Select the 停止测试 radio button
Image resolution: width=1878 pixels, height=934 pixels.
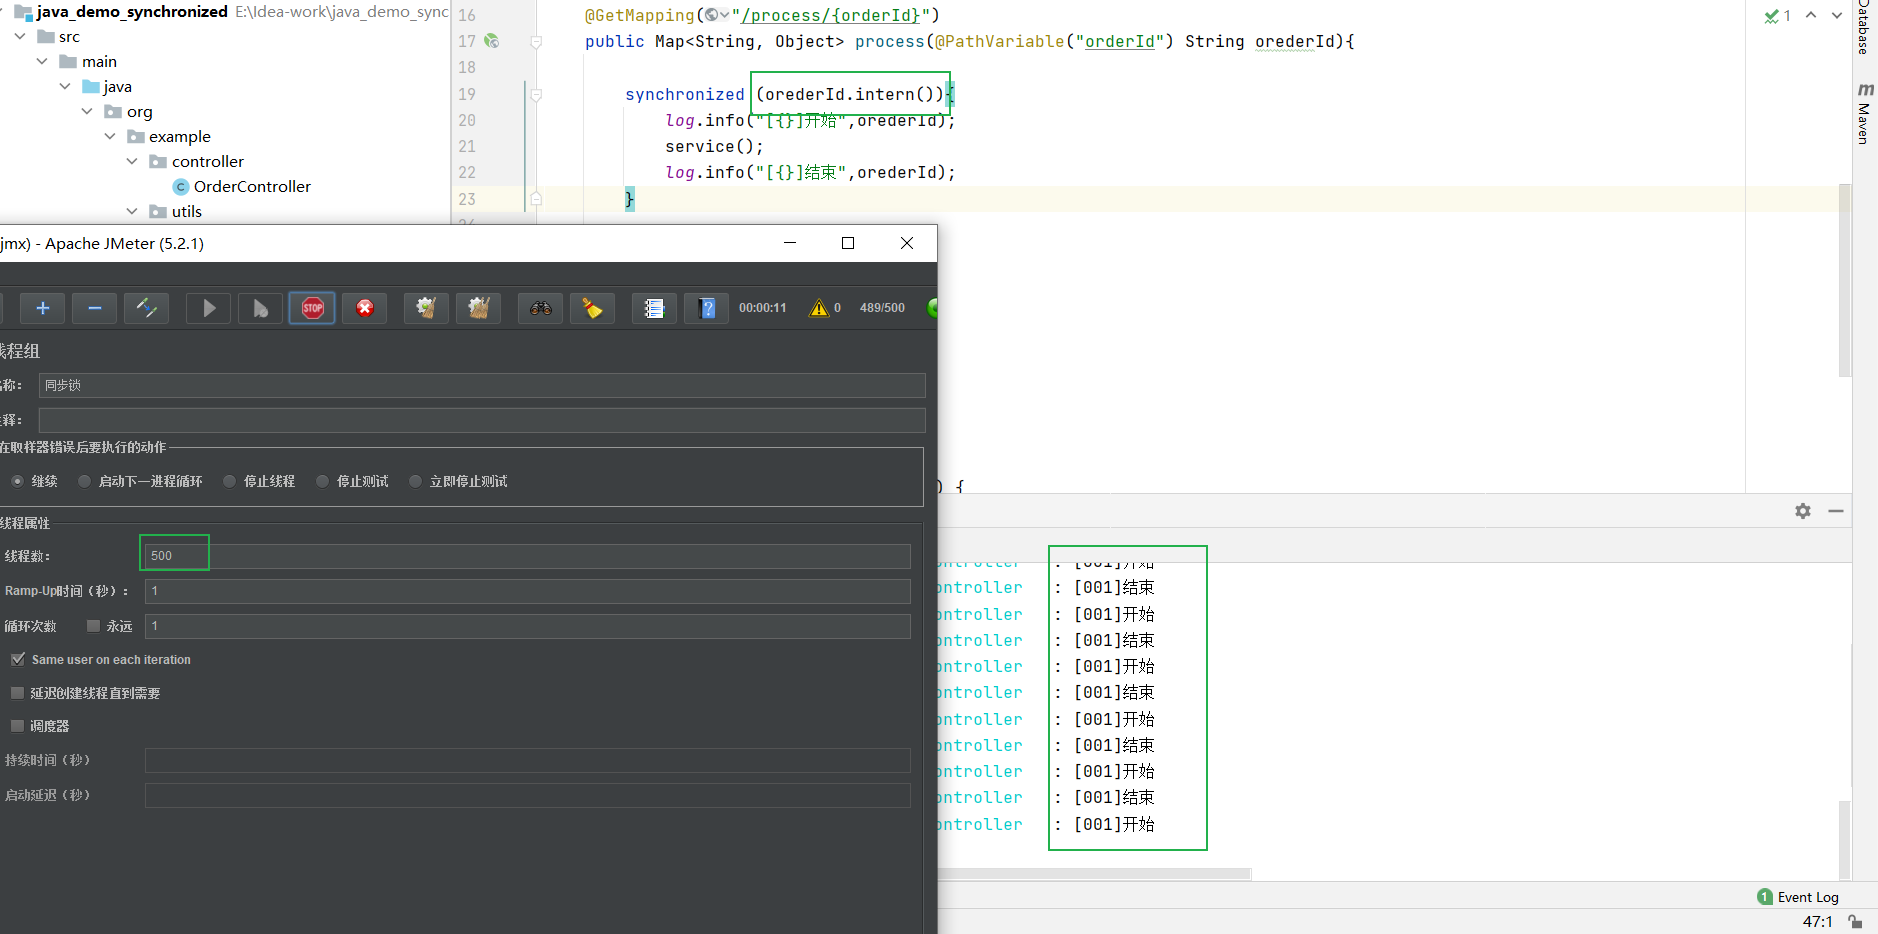pos(322,481)
